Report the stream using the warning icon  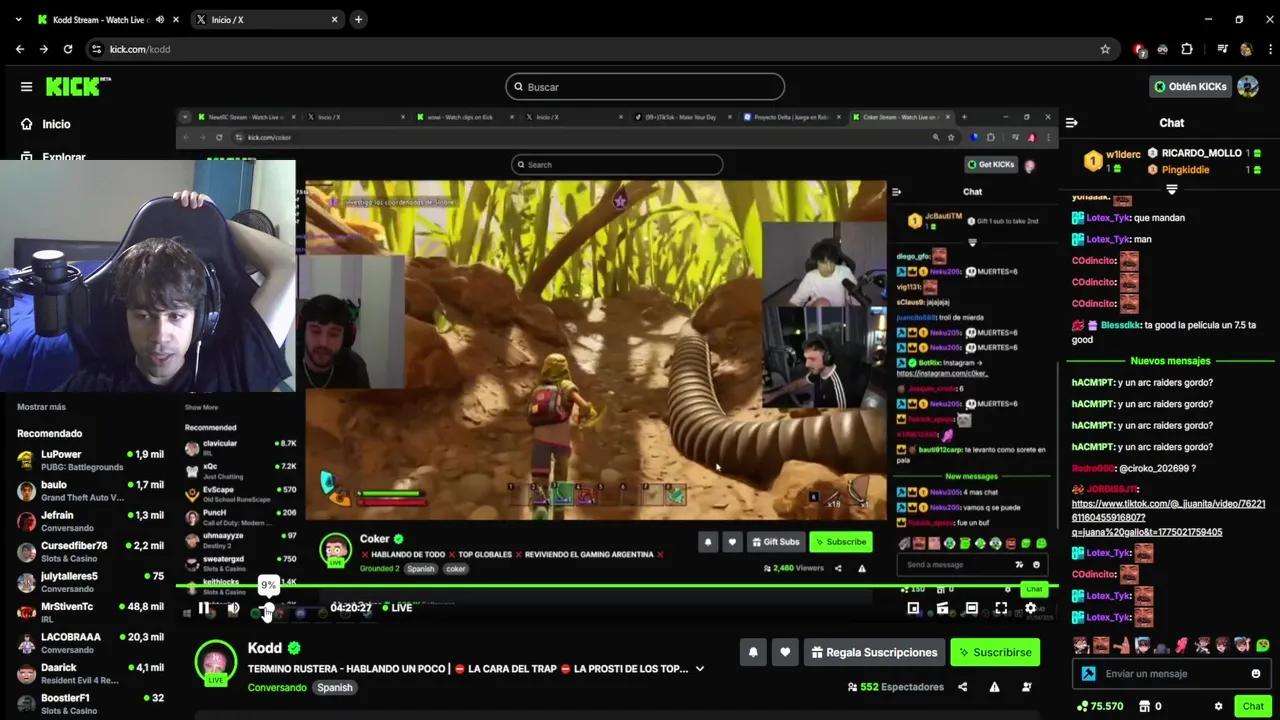point(994,687)
